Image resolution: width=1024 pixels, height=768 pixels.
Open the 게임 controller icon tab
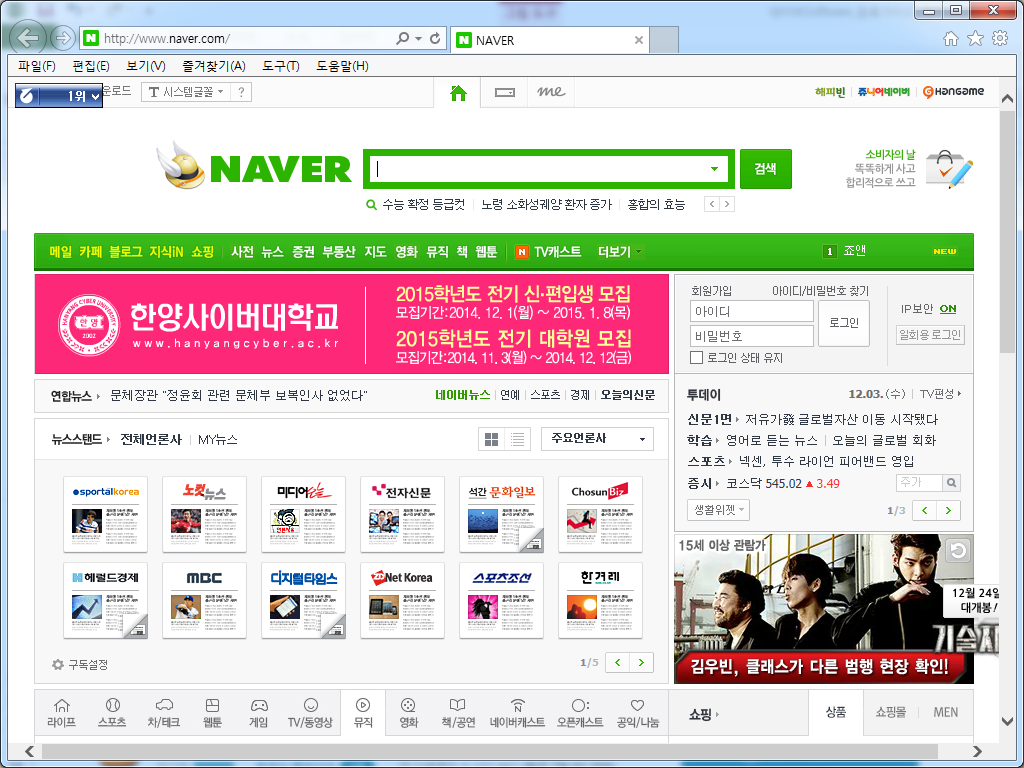(x=259, y=712)
